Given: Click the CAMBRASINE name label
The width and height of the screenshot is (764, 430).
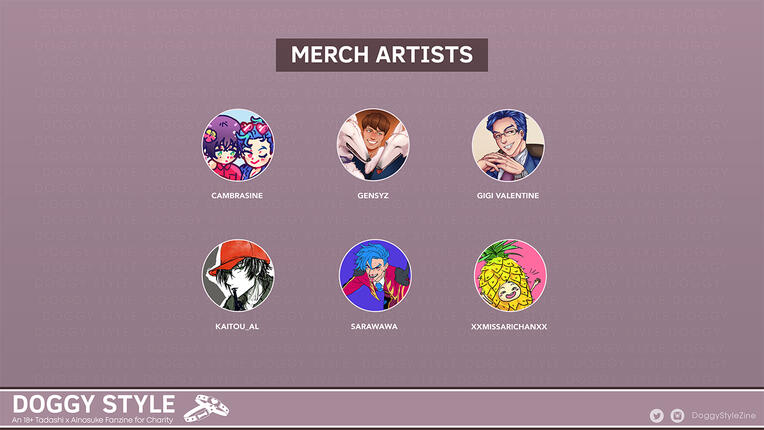Looking at the screenshot, I should 237,195.
